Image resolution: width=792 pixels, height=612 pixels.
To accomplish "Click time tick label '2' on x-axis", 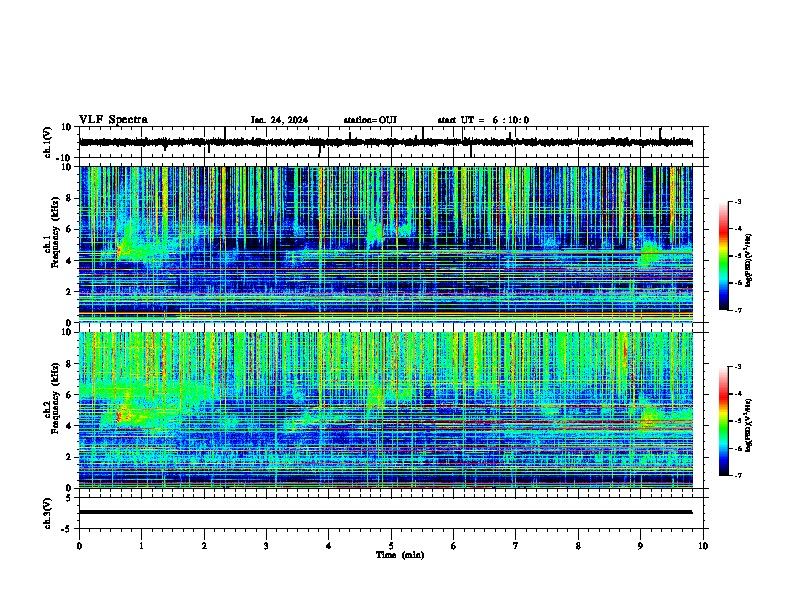I will click(x=204, y=546).
